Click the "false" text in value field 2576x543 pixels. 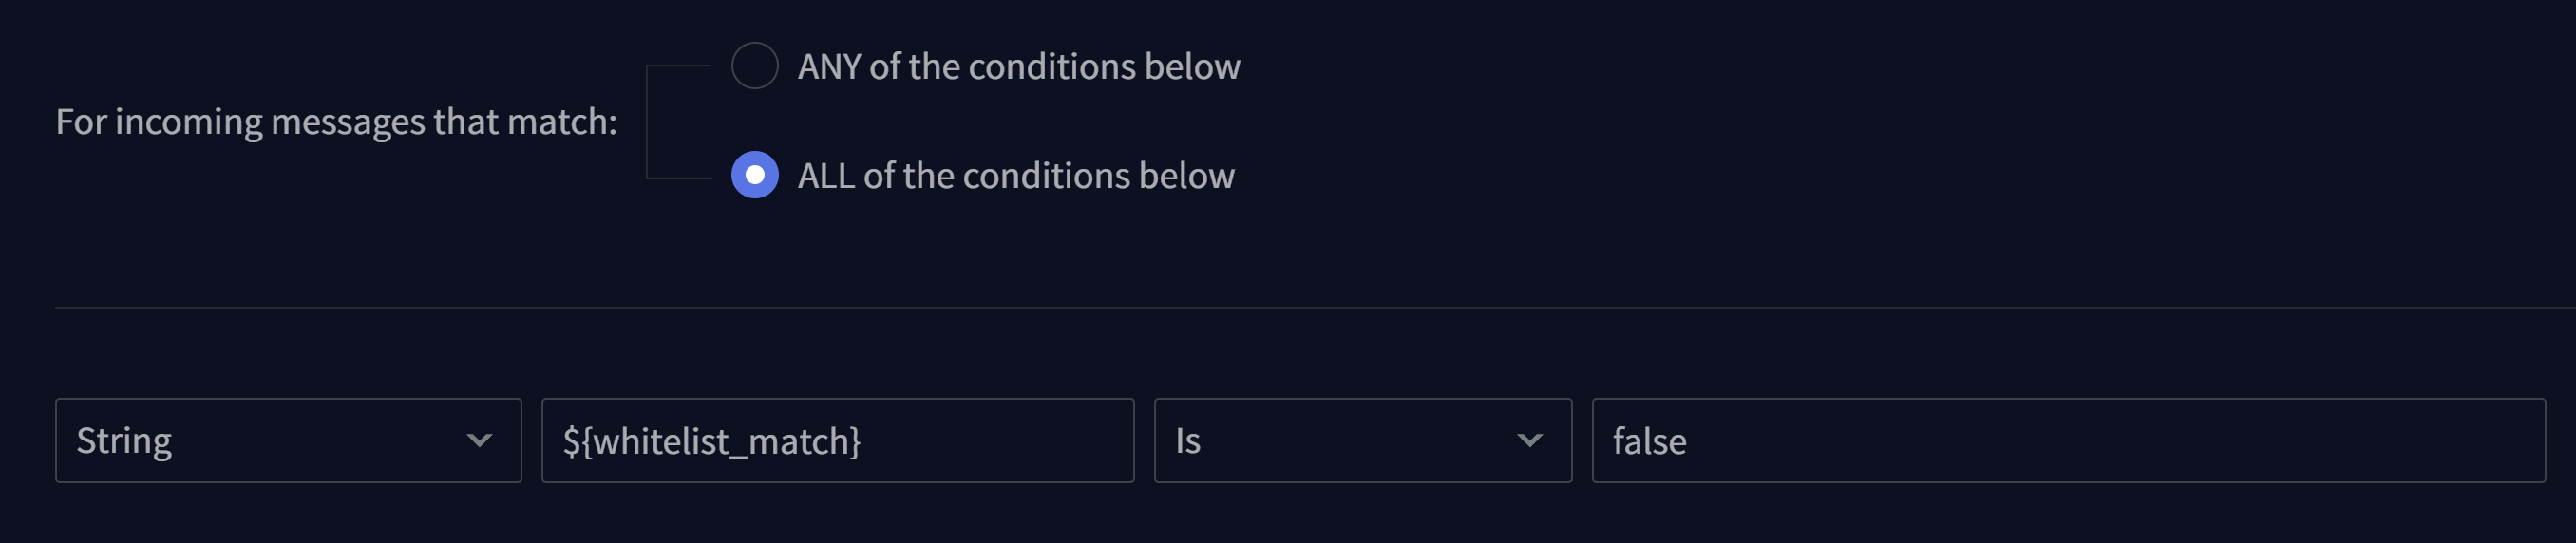coord(1649,441)
